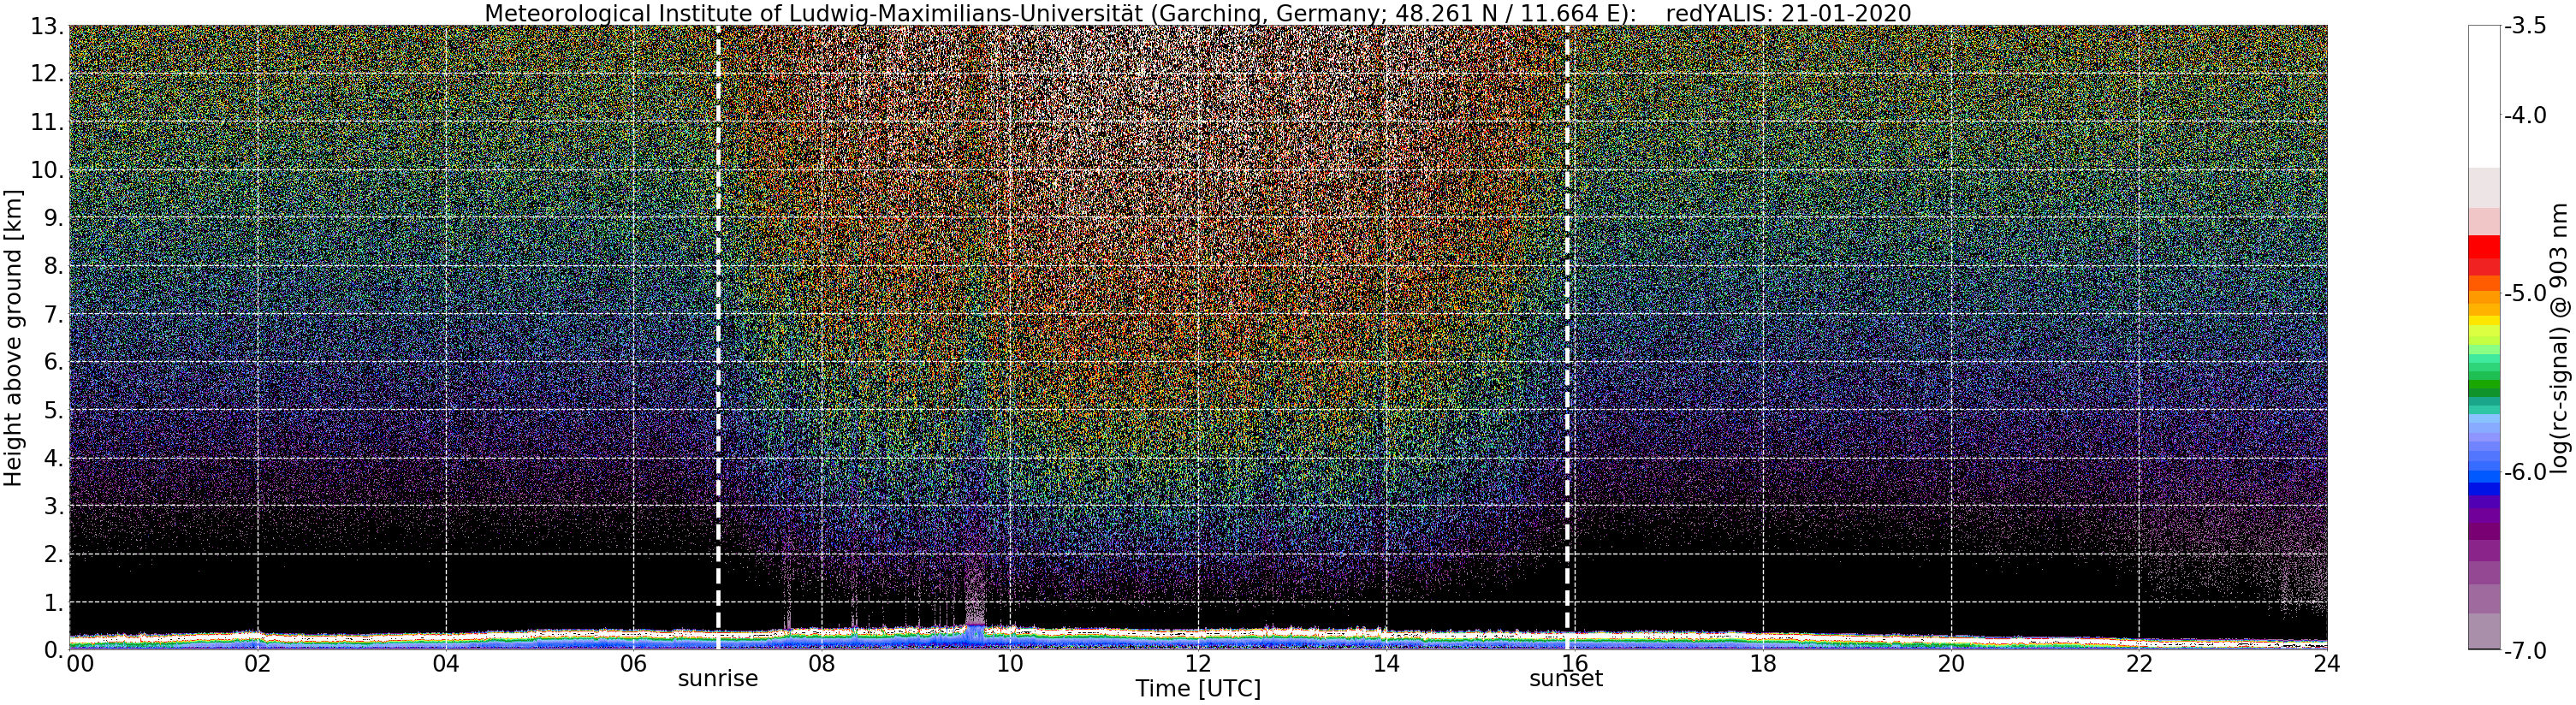Click the y-axis tick label '4.'

coord(54,458)
